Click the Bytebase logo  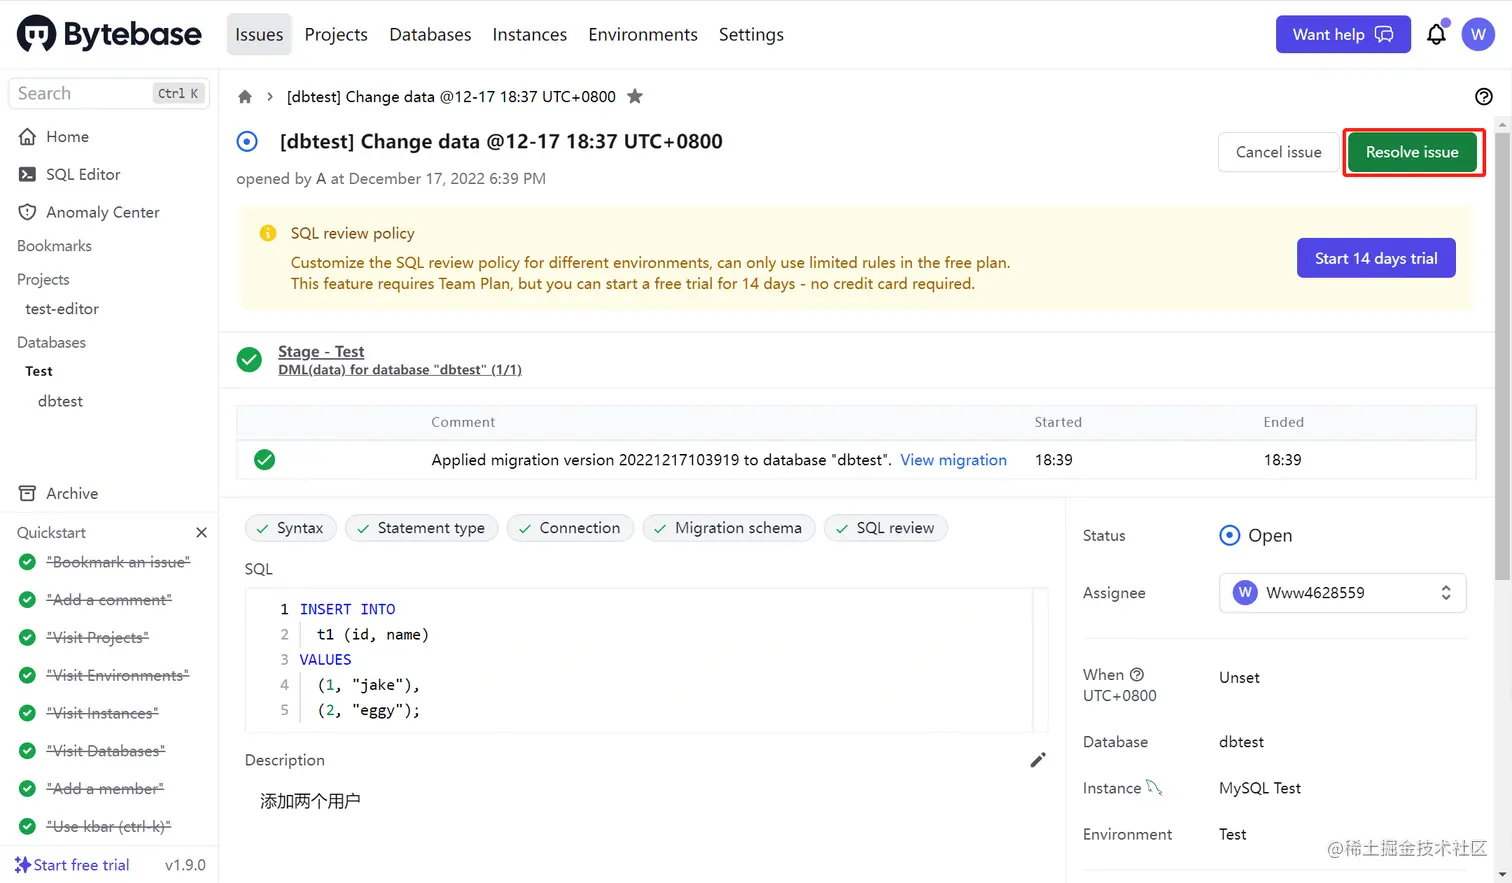tap(109, 34)
